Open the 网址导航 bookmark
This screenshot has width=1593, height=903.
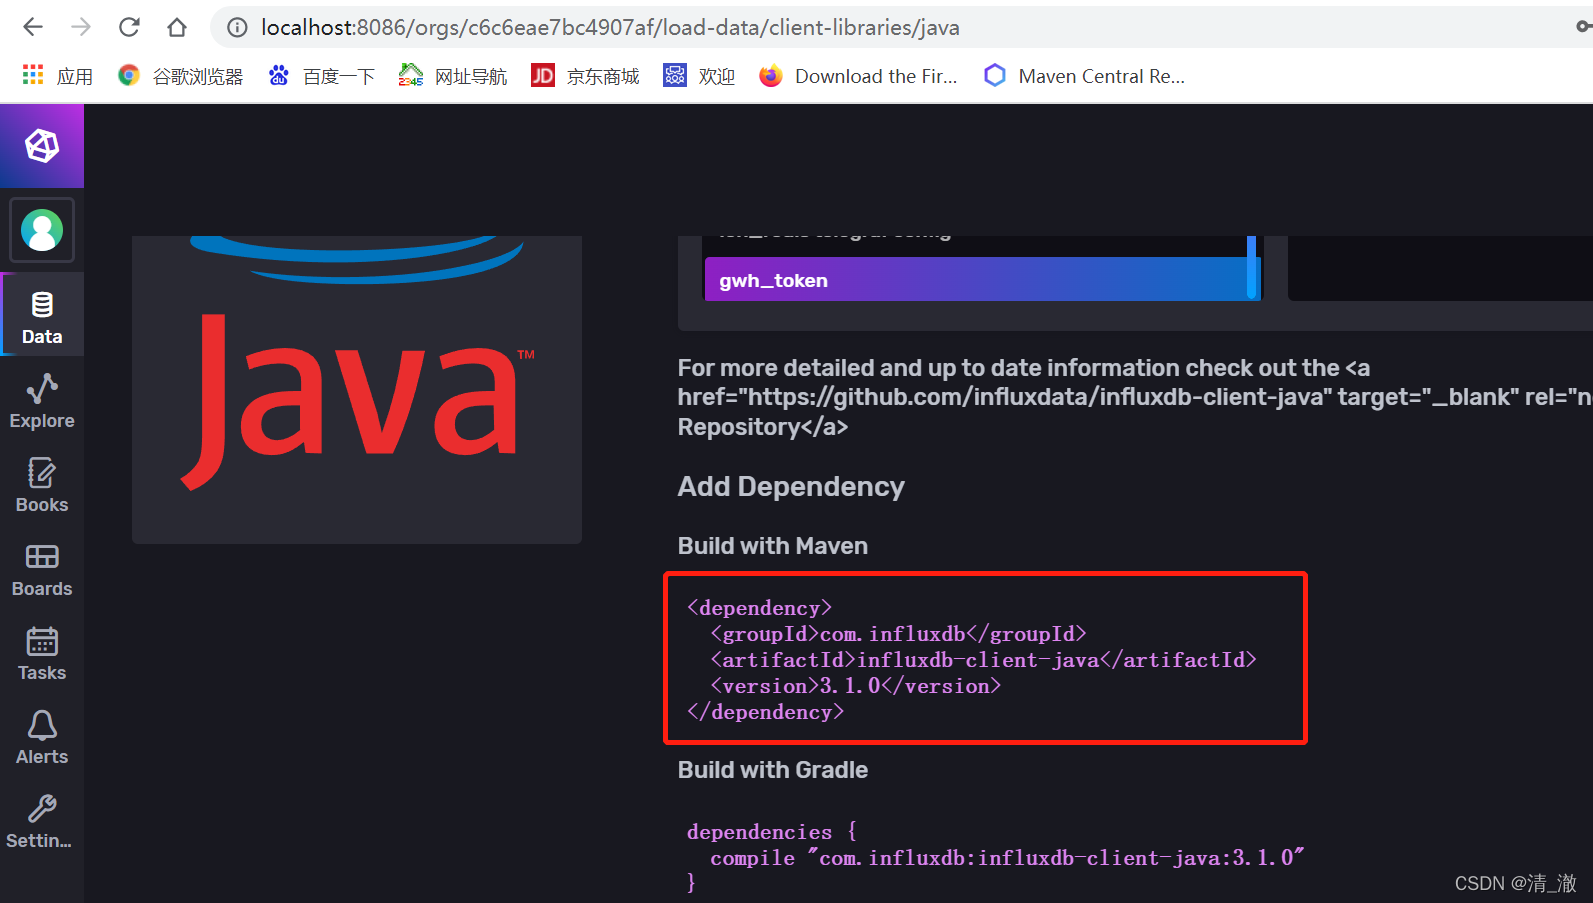(453, 76)
